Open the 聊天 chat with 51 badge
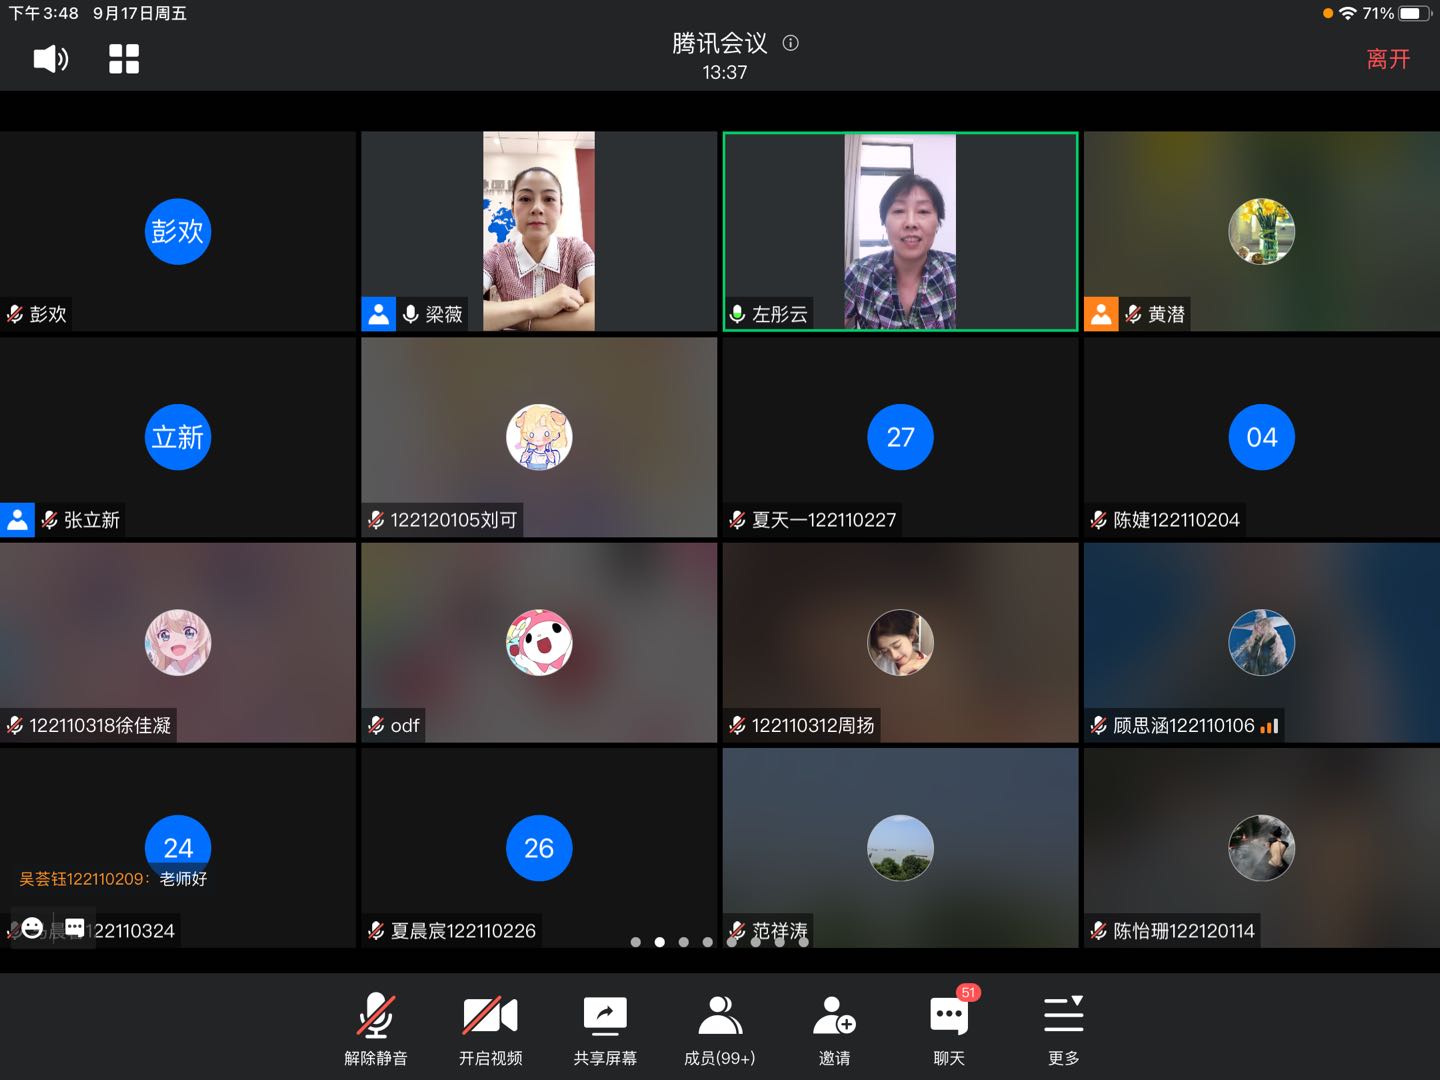Screen dimensions: 1440x1080 point(949,1030)
